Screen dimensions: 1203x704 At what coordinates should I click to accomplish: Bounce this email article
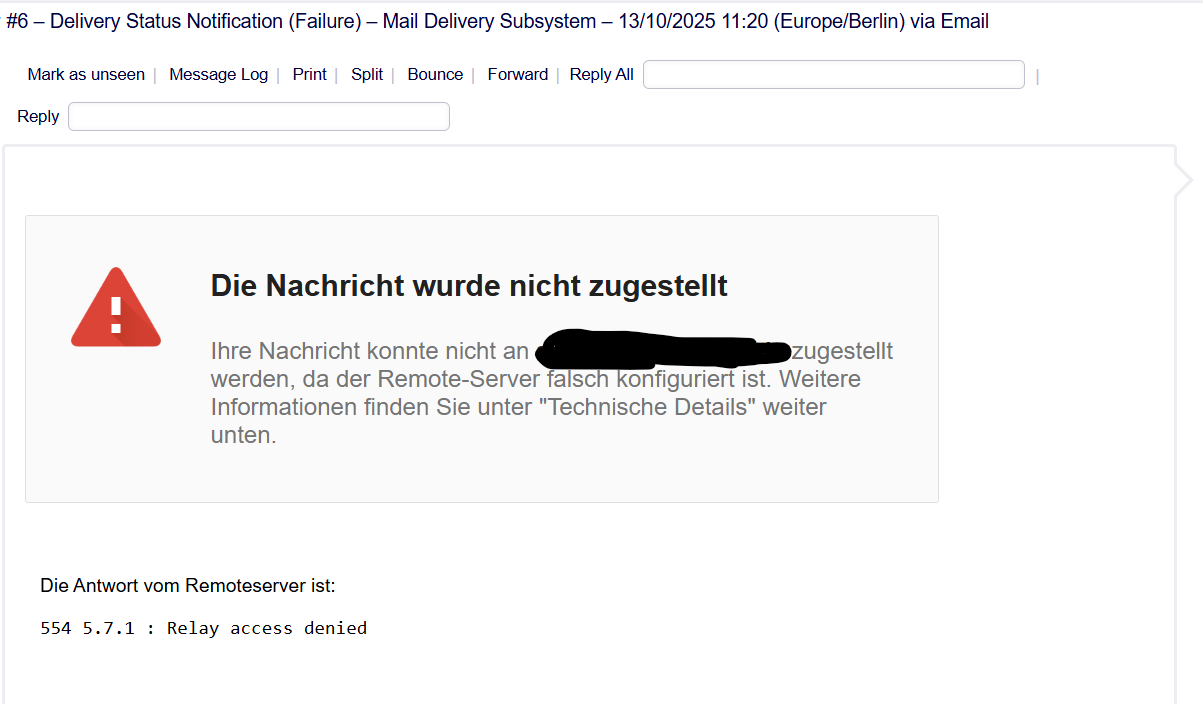coord(435,75)
